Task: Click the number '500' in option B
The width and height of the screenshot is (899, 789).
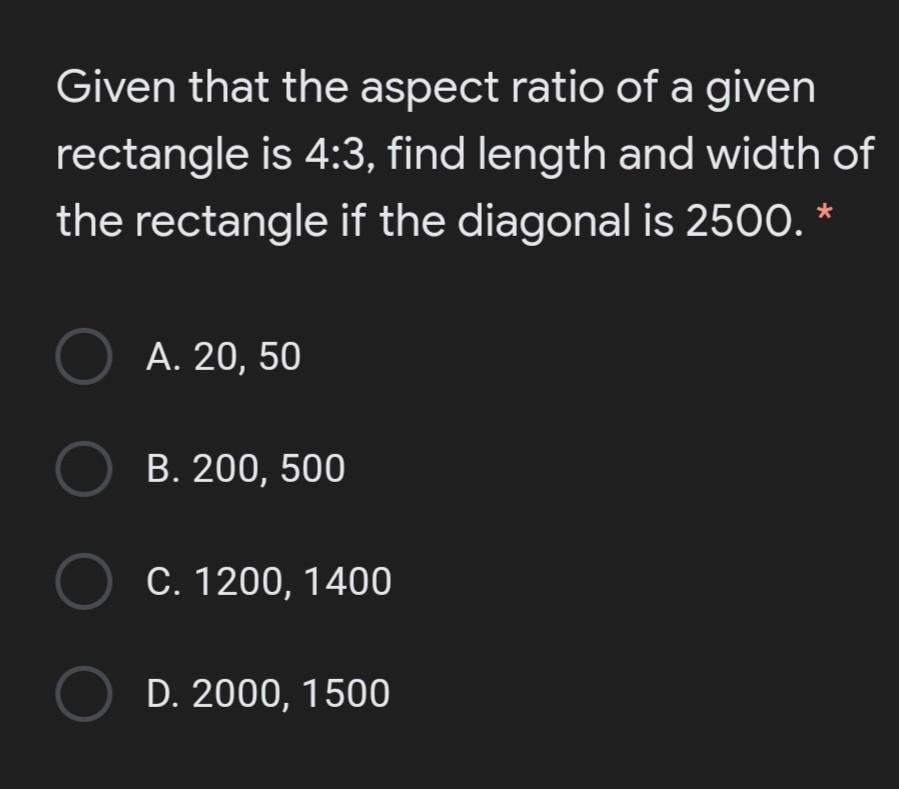Action: pos(311,469)
